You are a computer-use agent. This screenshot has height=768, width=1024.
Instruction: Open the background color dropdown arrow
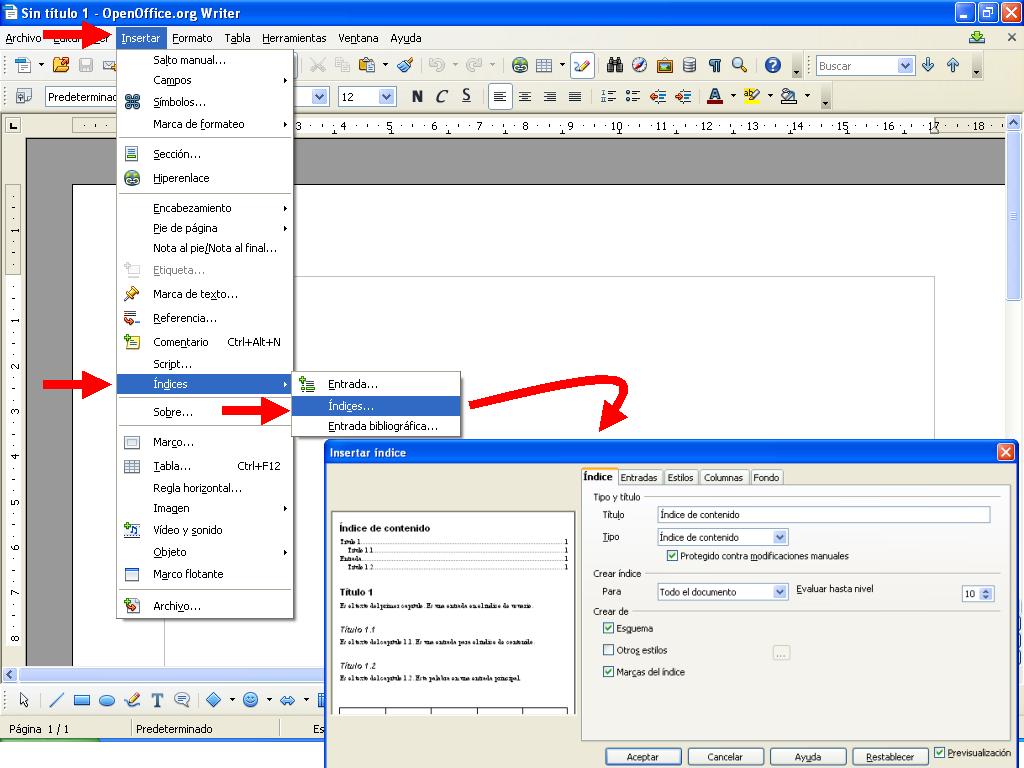pos(807,97)
